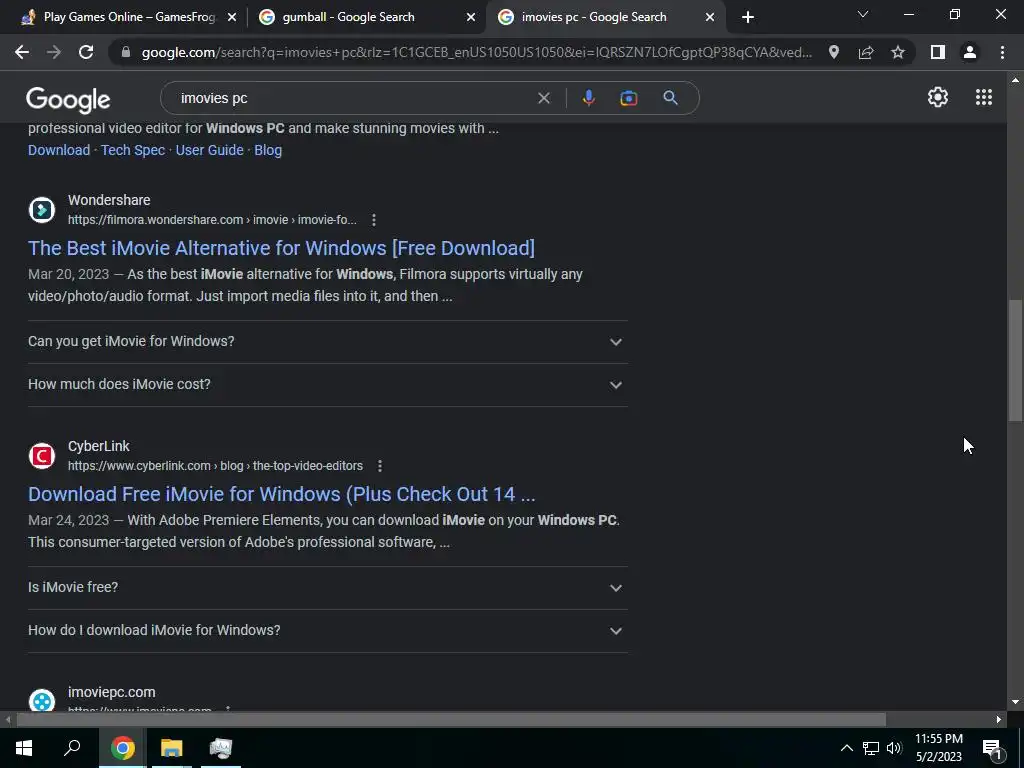Open the Blog sitelink
This screenshot has width=1024, height=768.
[x=268, y=150]
